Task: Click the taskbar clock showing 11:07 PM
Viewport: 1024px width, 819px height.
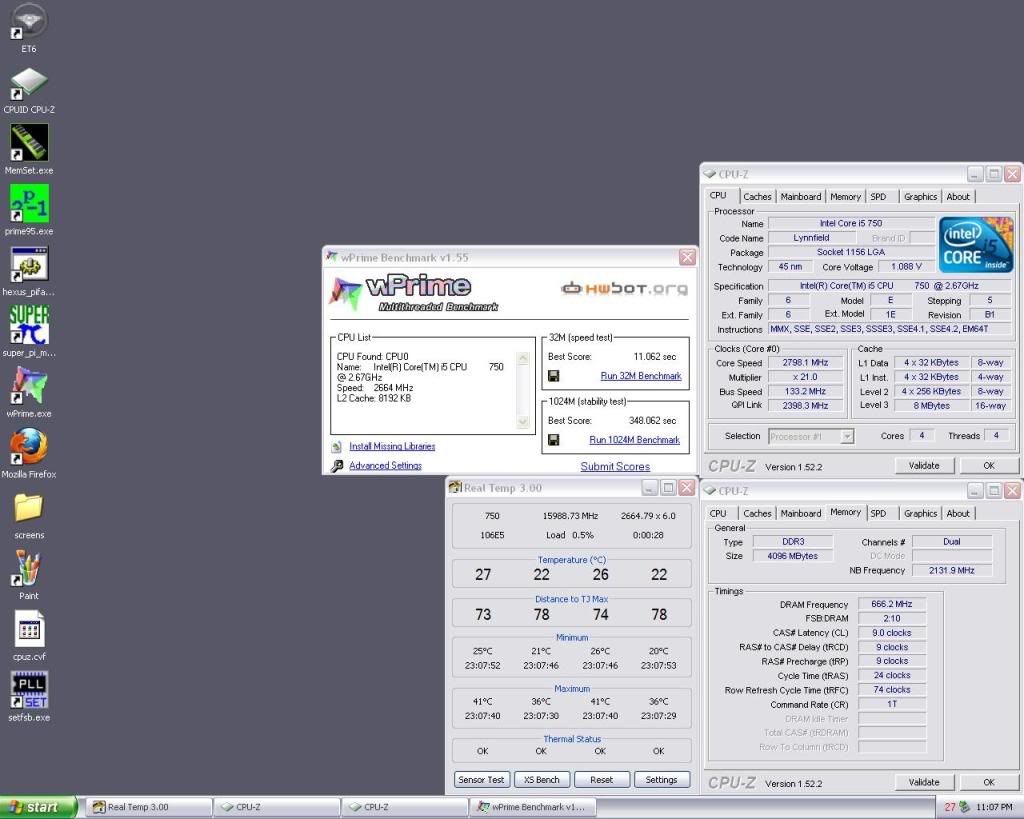Action: tap(994, 807)
